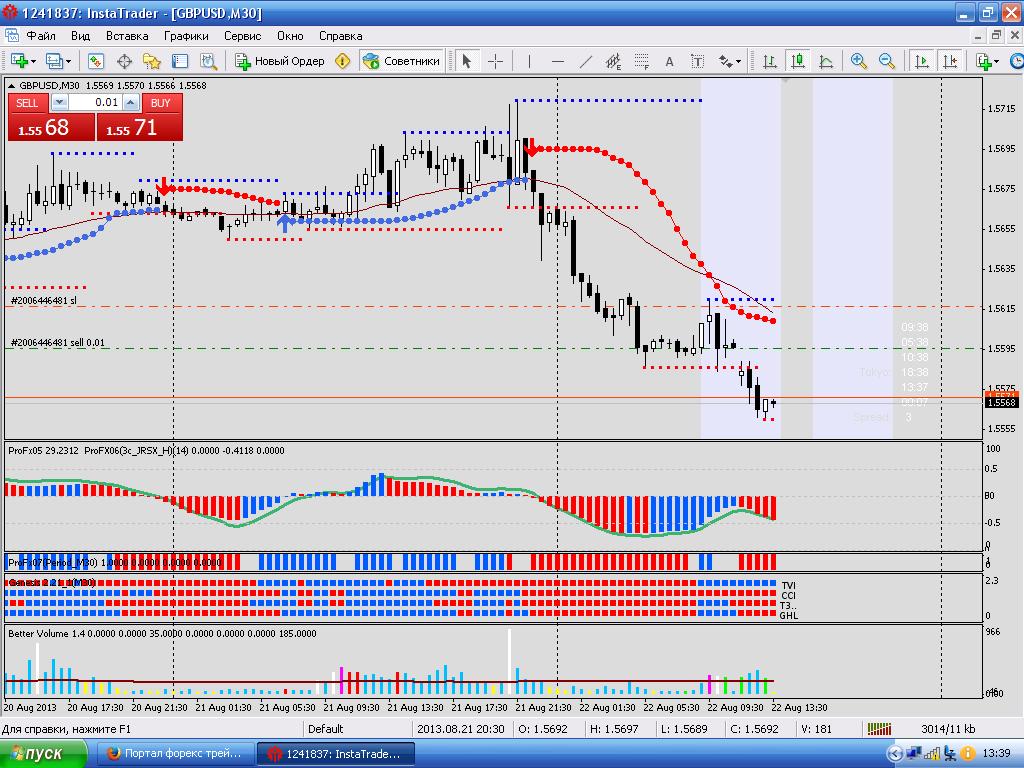Open the Файл menu
This screenshot has width=1024, height=768.
pos(40,36)
